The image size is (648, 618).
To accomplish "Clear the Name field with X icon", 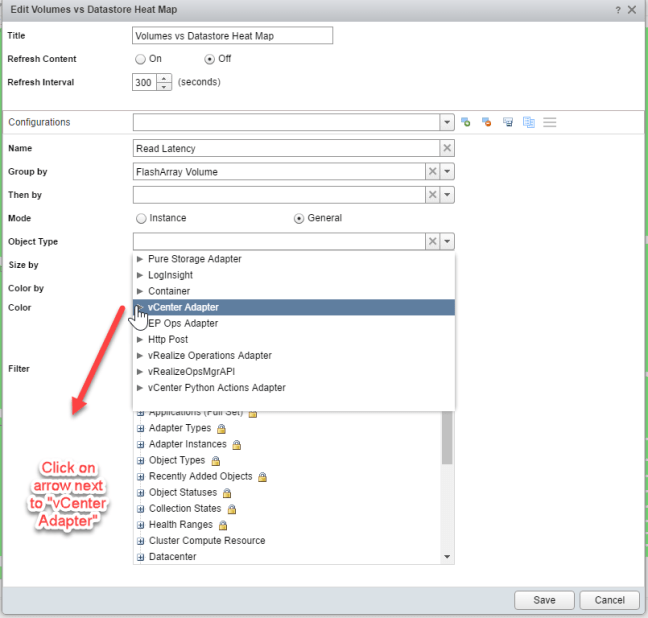I will click(447, 148).
